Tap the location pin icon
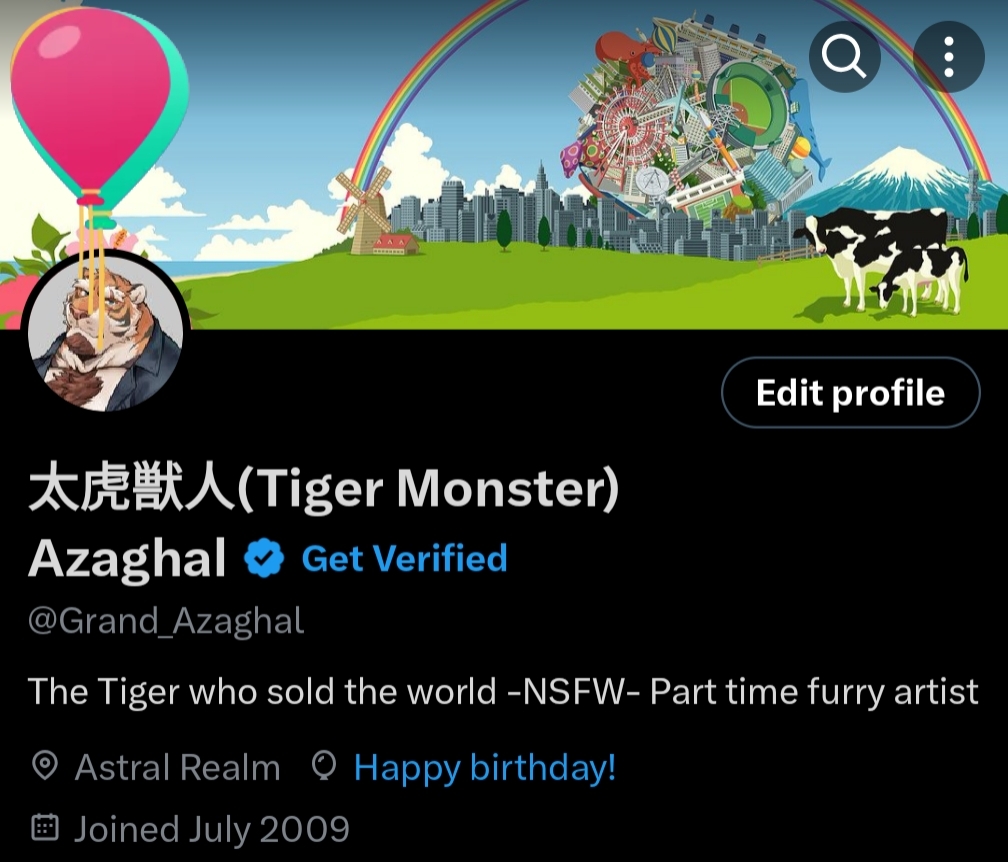 point(45,766)
